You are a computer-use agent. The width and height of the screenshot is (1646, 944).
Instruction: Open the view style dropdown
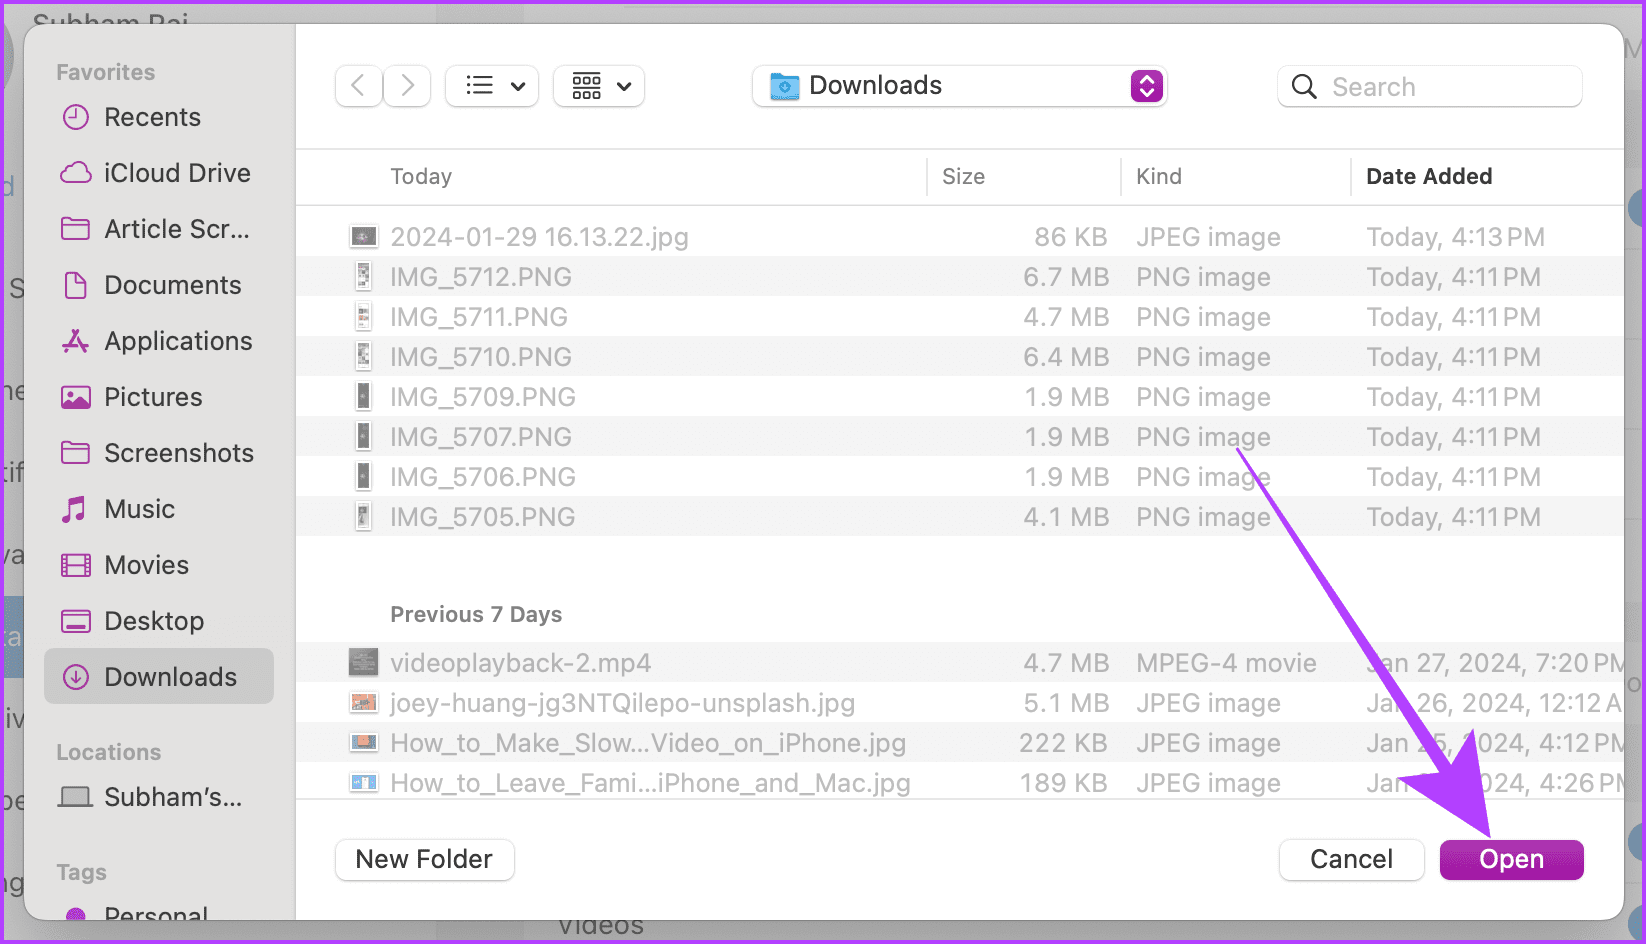coord(491,86)
